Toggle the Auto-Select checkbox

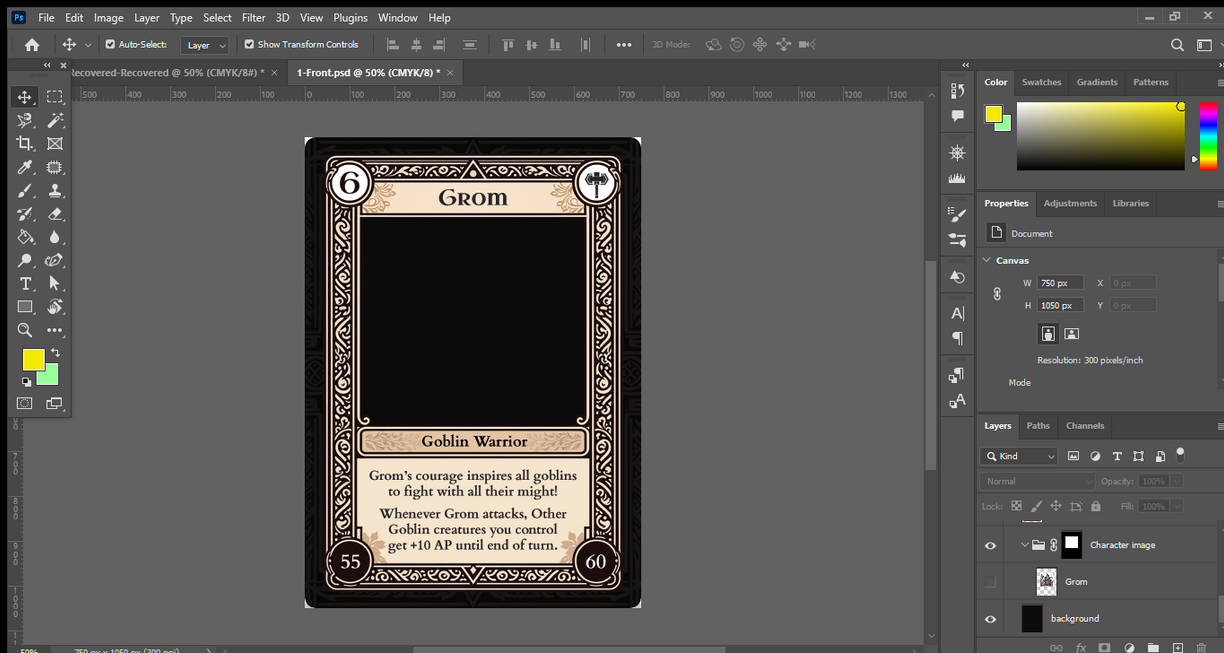click(x=110, y=44)
